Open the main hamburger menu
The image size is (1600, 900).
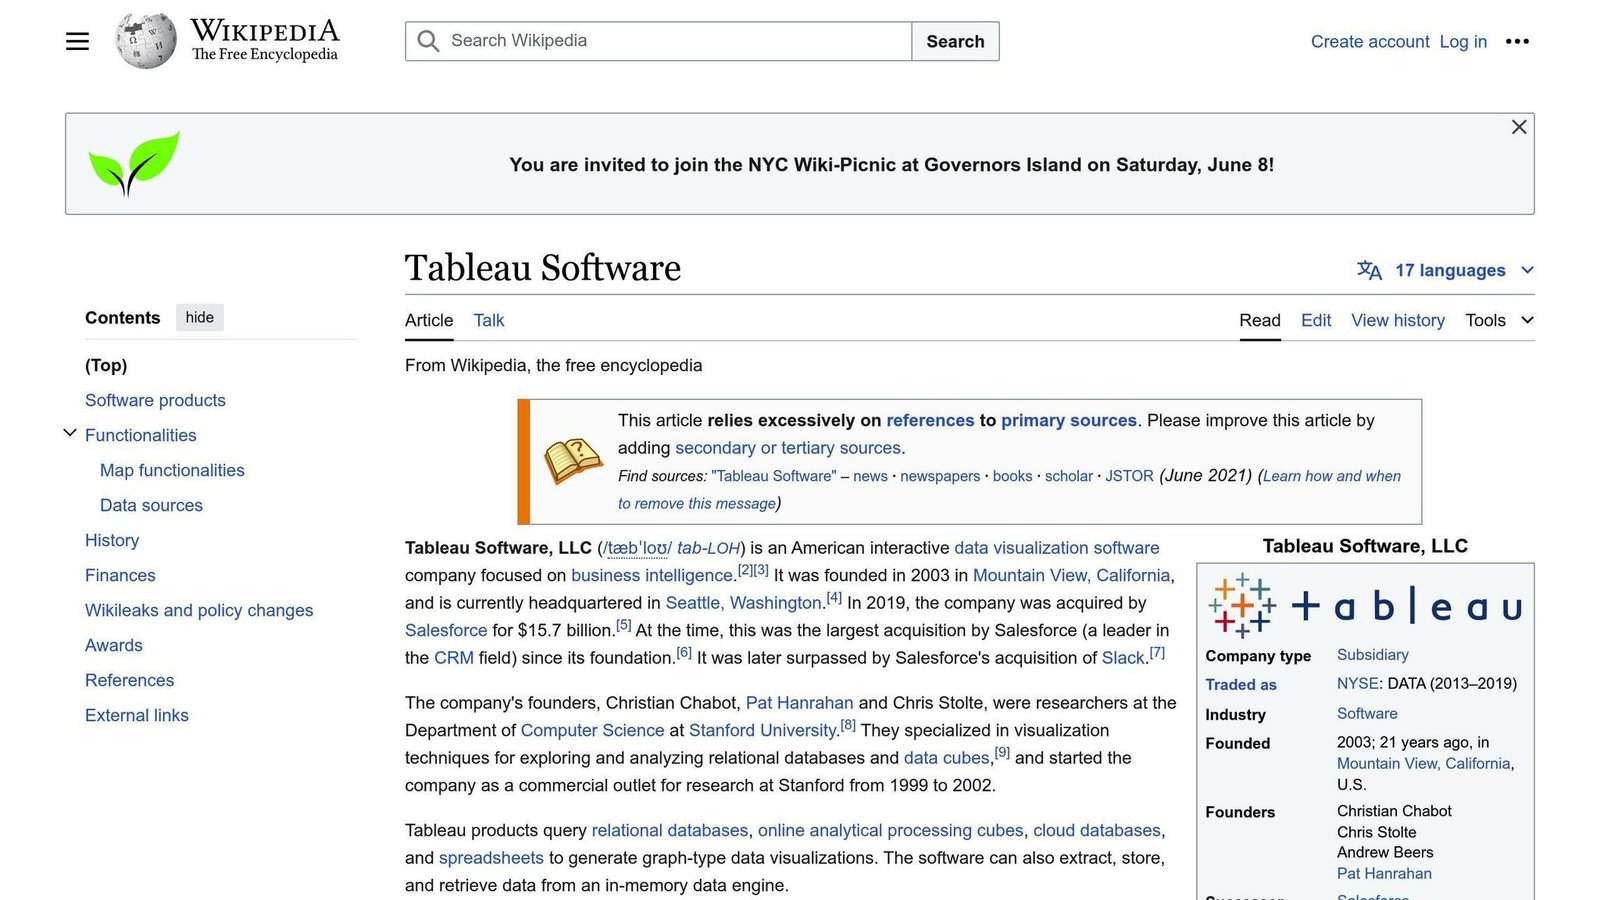click(x=77, y=41)
